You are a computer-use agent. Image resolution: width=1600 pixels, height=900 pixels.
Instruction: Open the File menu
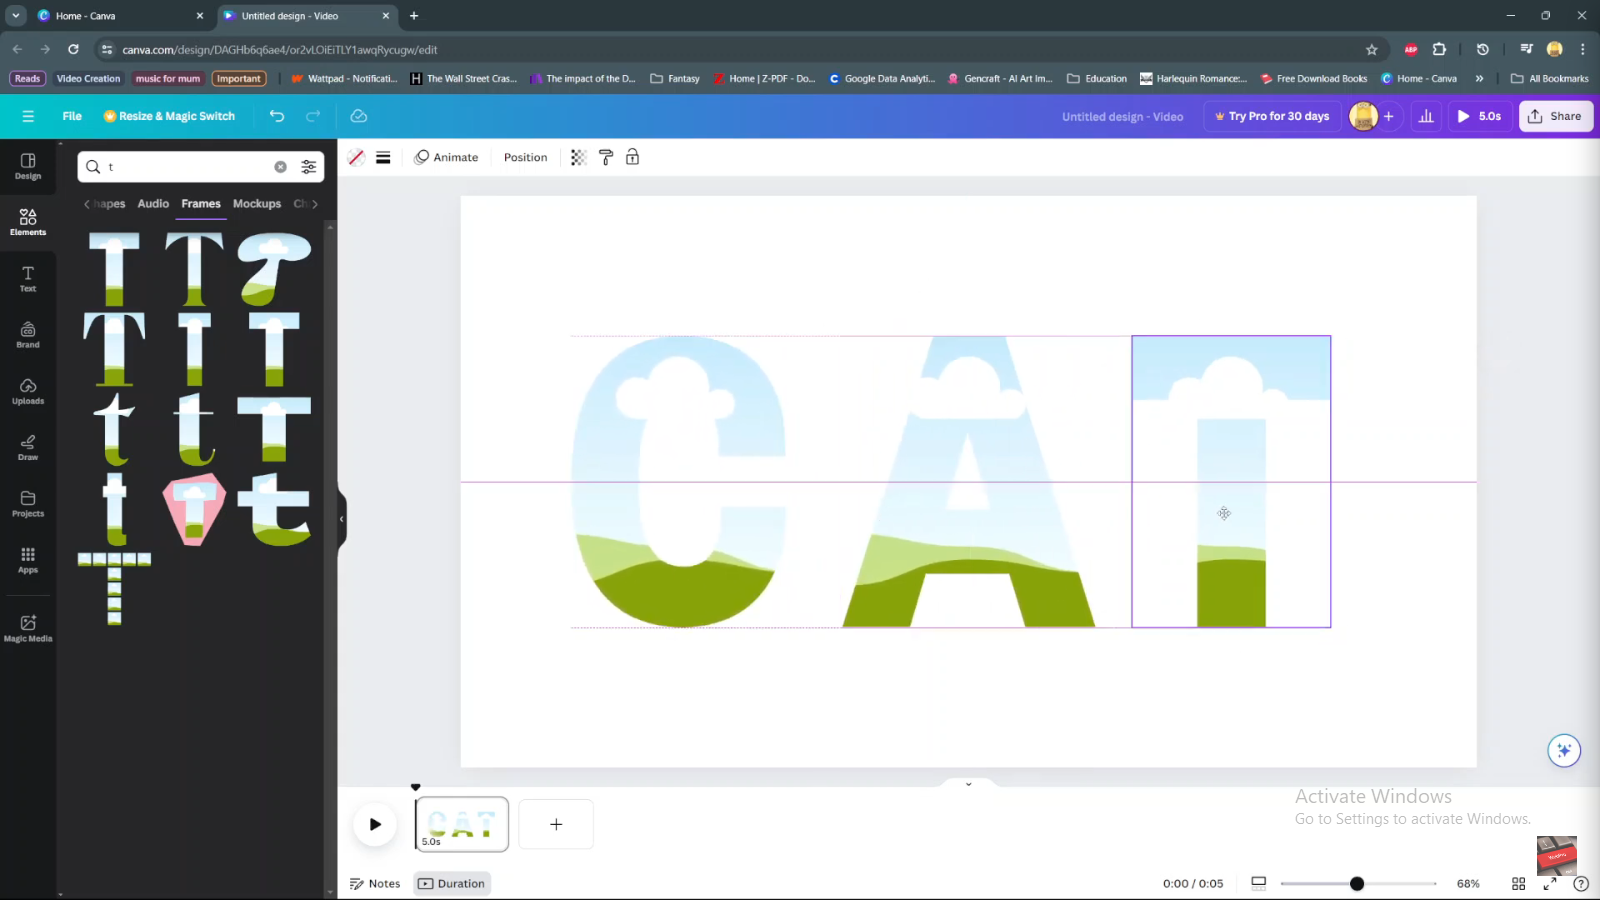[x=72, y=116]
